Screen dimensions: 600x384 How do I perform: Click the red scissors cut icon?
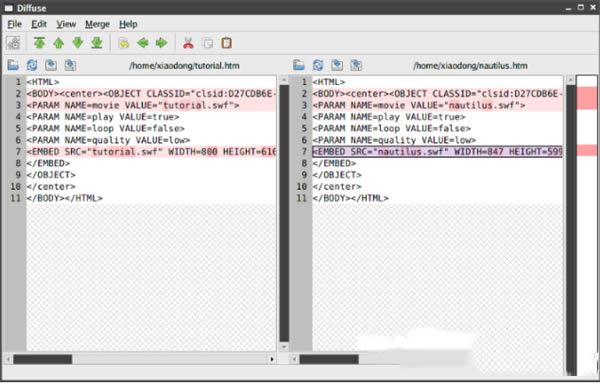[188, 43]
